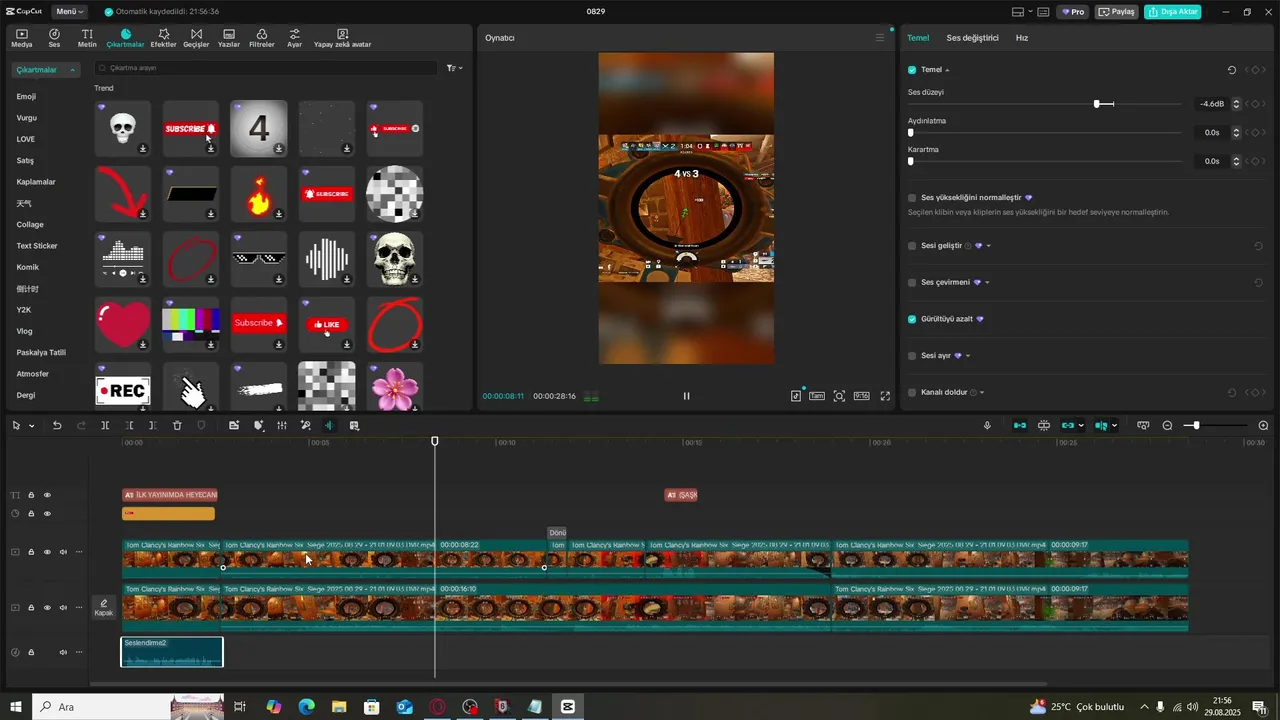
Task: Select the İLK YAYINIMDA HEYECAN text clip
Action: click(169, 495)
